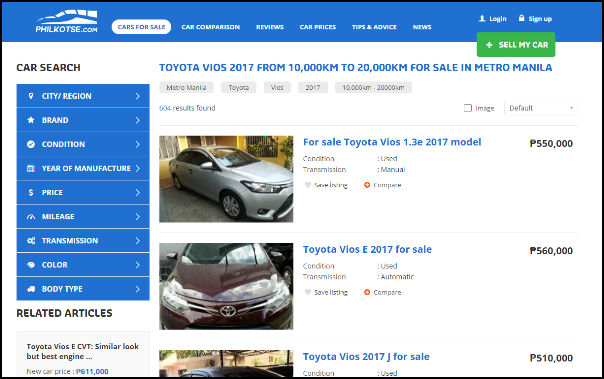Expand City/Region filter chevron

click(x=138, y=96)
